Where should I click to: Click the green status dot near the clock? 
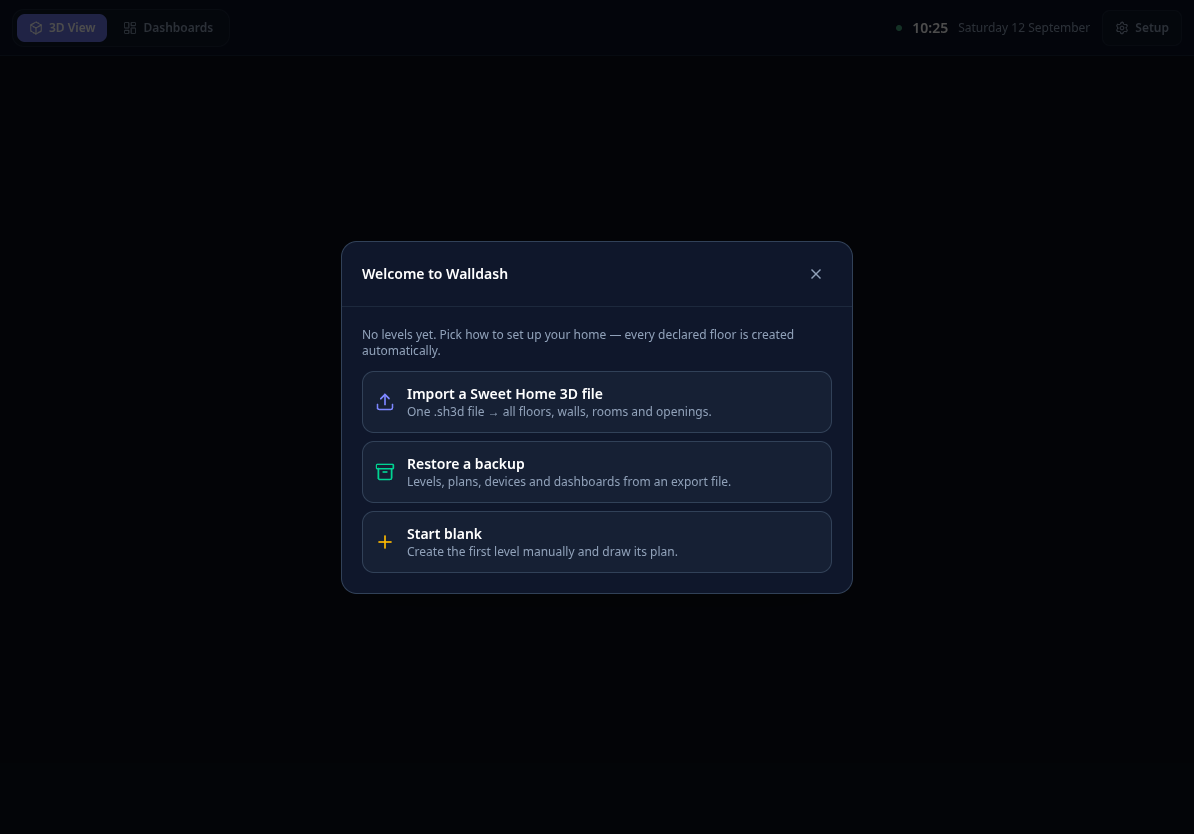click(x=899, y=28)
